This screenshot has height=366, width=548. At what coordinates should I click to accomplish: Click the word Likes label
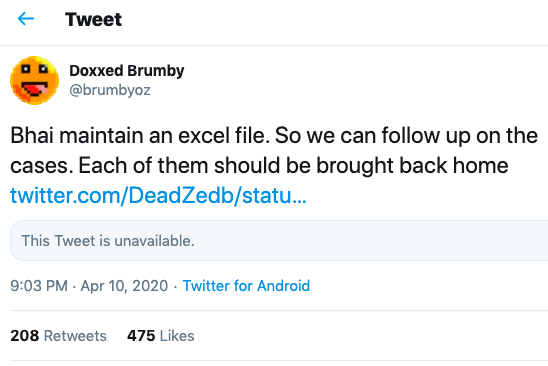click(177, 336)
